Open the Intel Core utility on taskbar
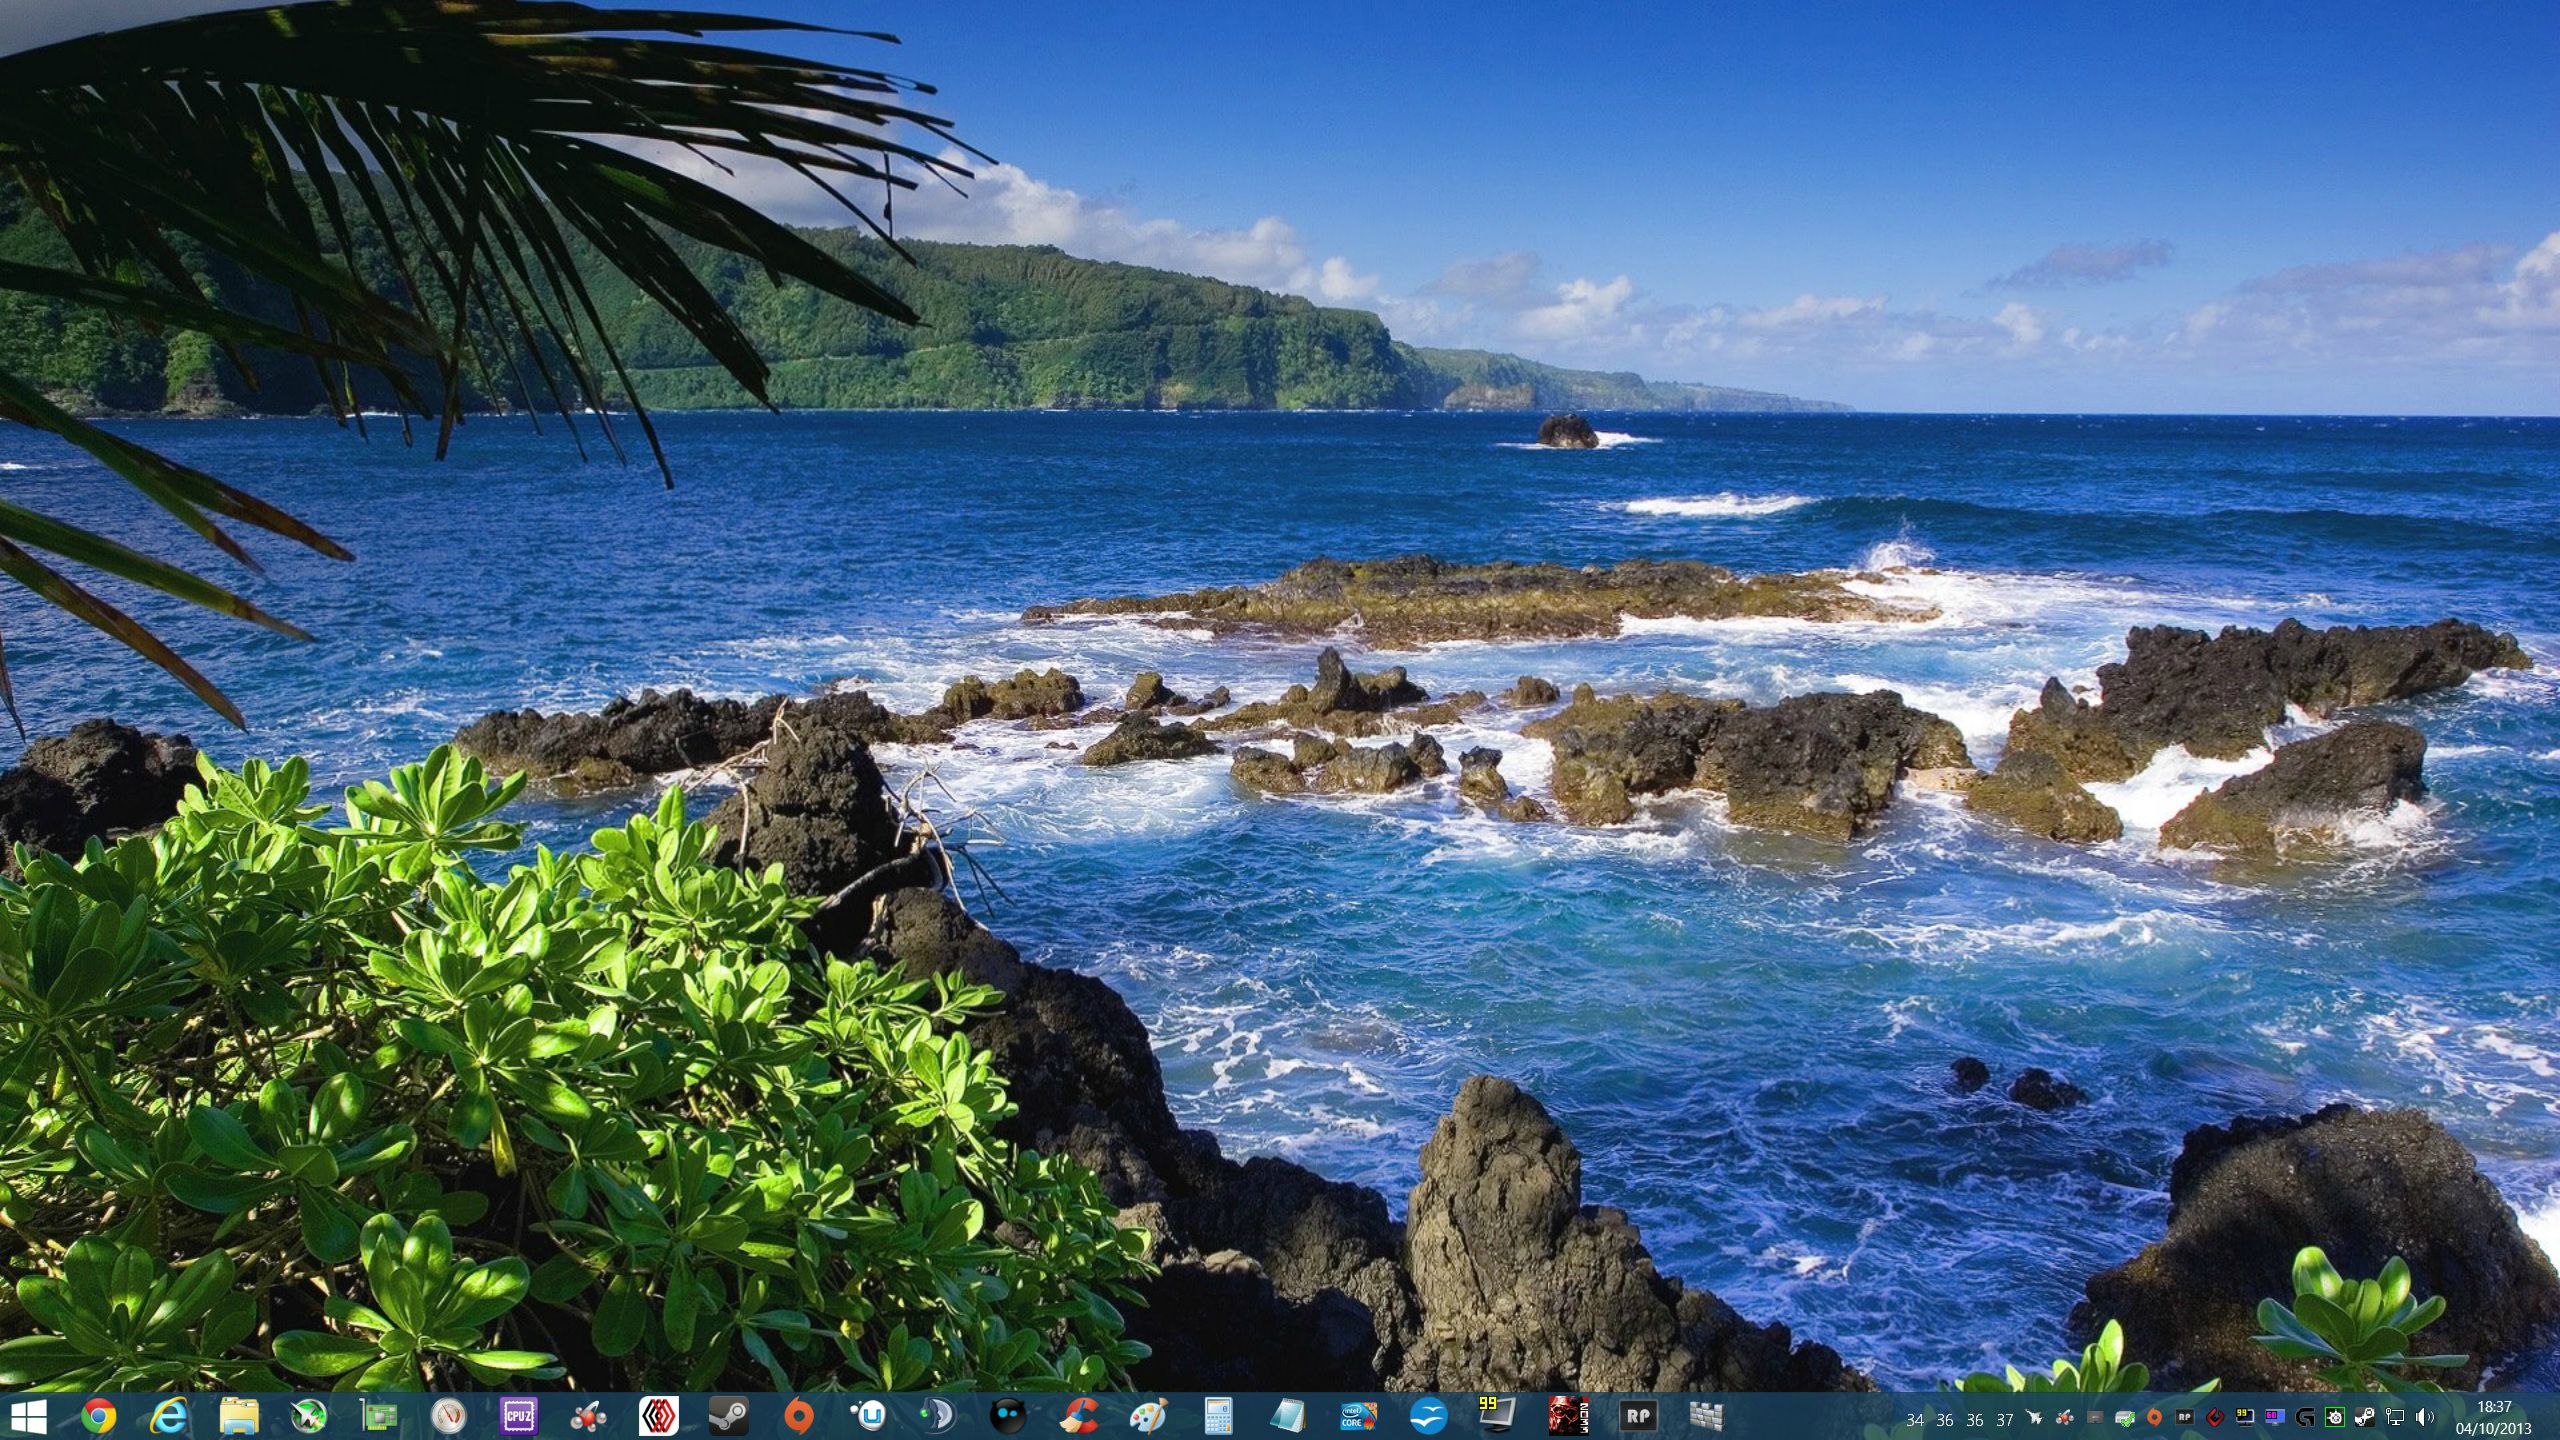2560x1440 pixels. click(1358, 1416)
